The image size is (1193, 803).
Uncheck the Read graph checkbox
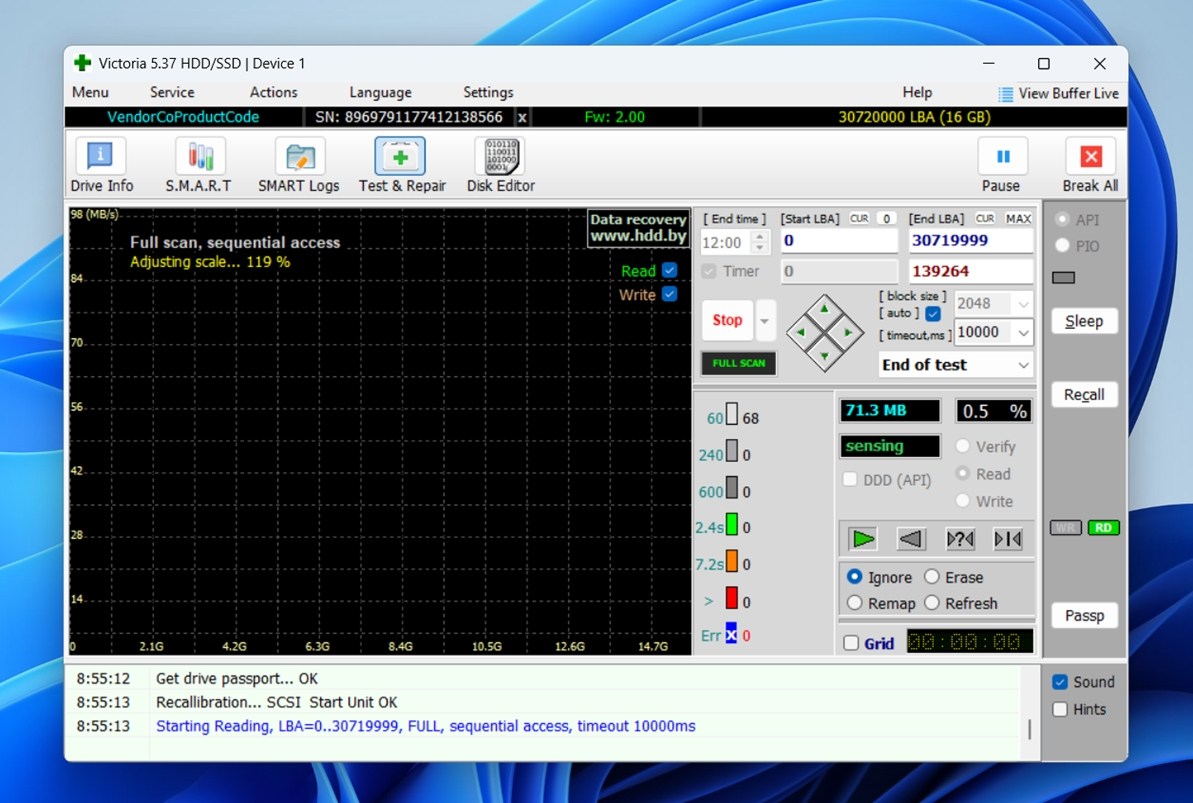[x=670, y=271]
